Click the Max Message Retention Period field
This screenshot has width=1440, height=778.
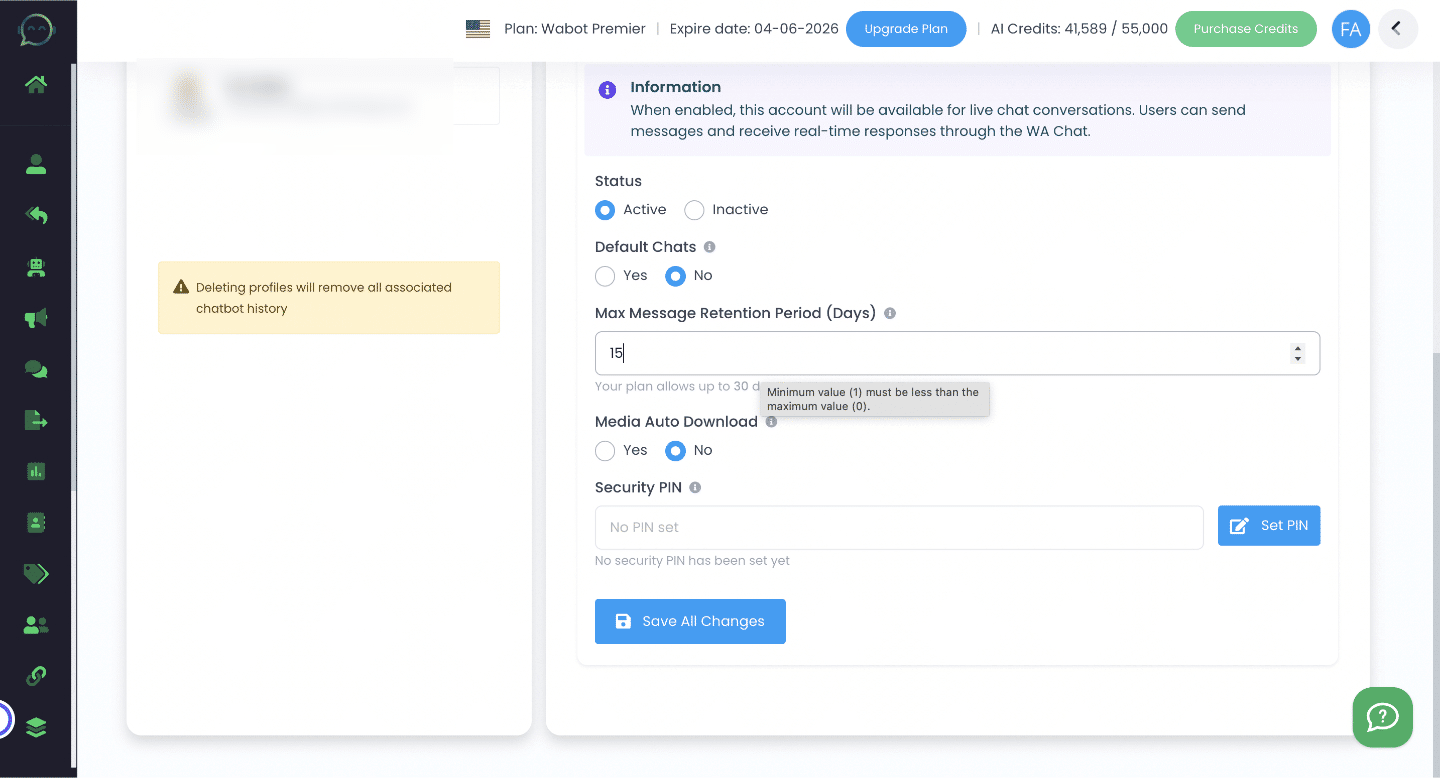tap(940, 353)
